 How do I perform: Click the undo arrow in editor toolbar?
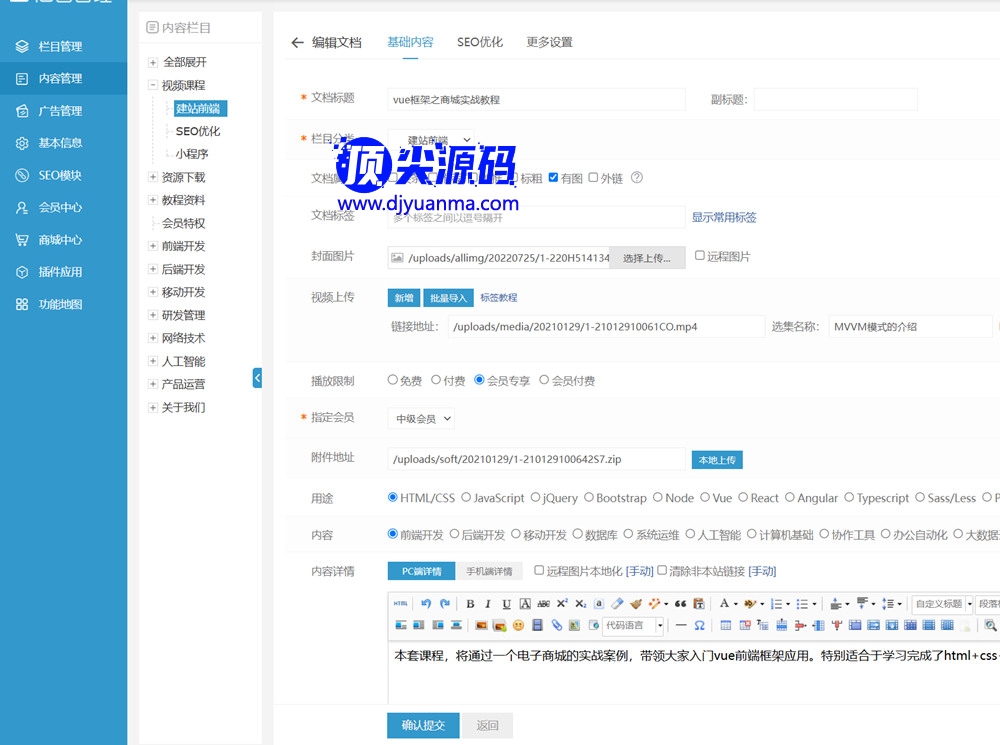point(426,604)
